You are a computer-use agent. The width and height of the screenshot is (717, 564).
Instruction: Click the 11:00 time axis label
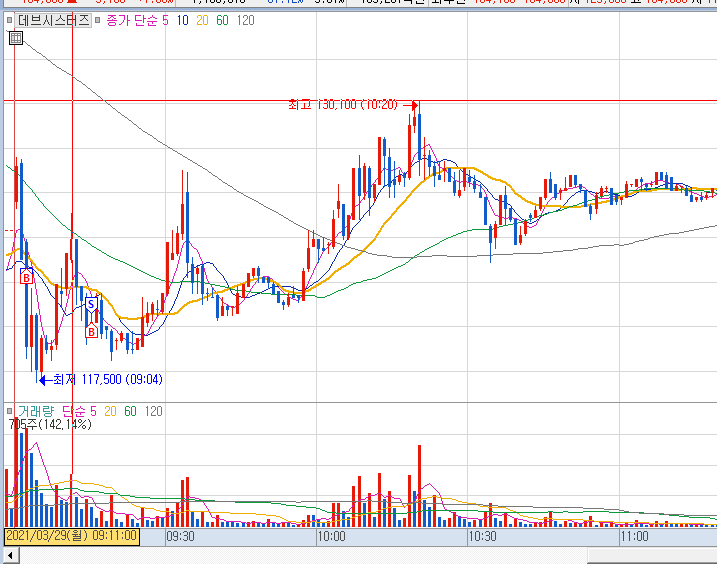pyautogui.click(x=634, y=536)
